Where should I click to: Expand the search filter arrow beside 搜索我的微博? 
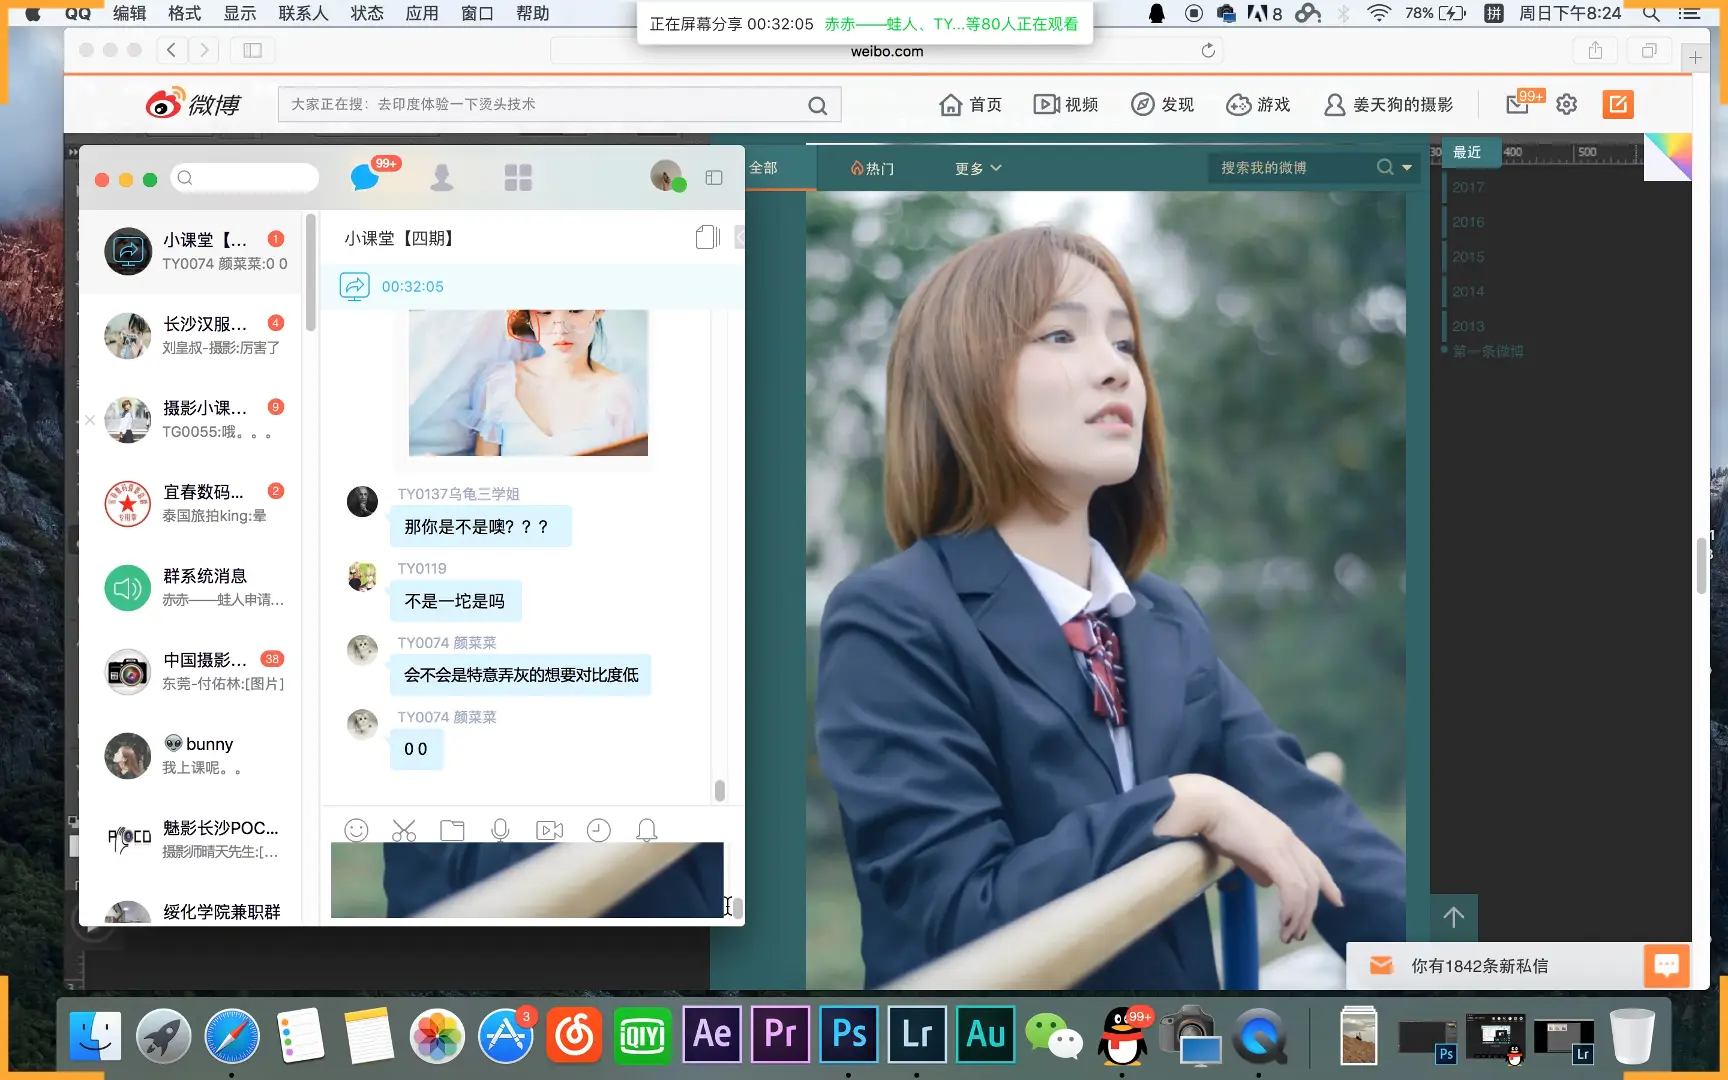pos(1407,168)
